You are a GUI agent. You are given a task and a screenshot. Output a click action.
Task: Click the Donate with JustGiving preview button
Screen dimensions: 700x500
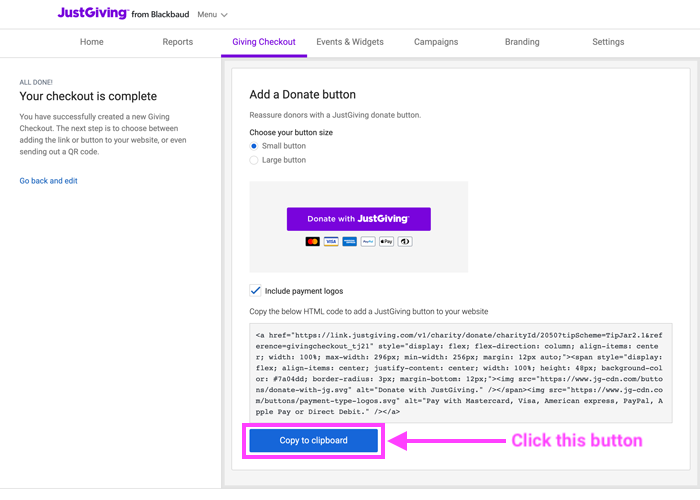(358, 219)
